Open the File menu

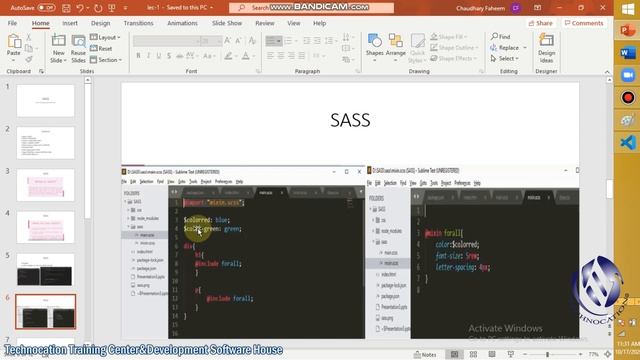(12, 23)
